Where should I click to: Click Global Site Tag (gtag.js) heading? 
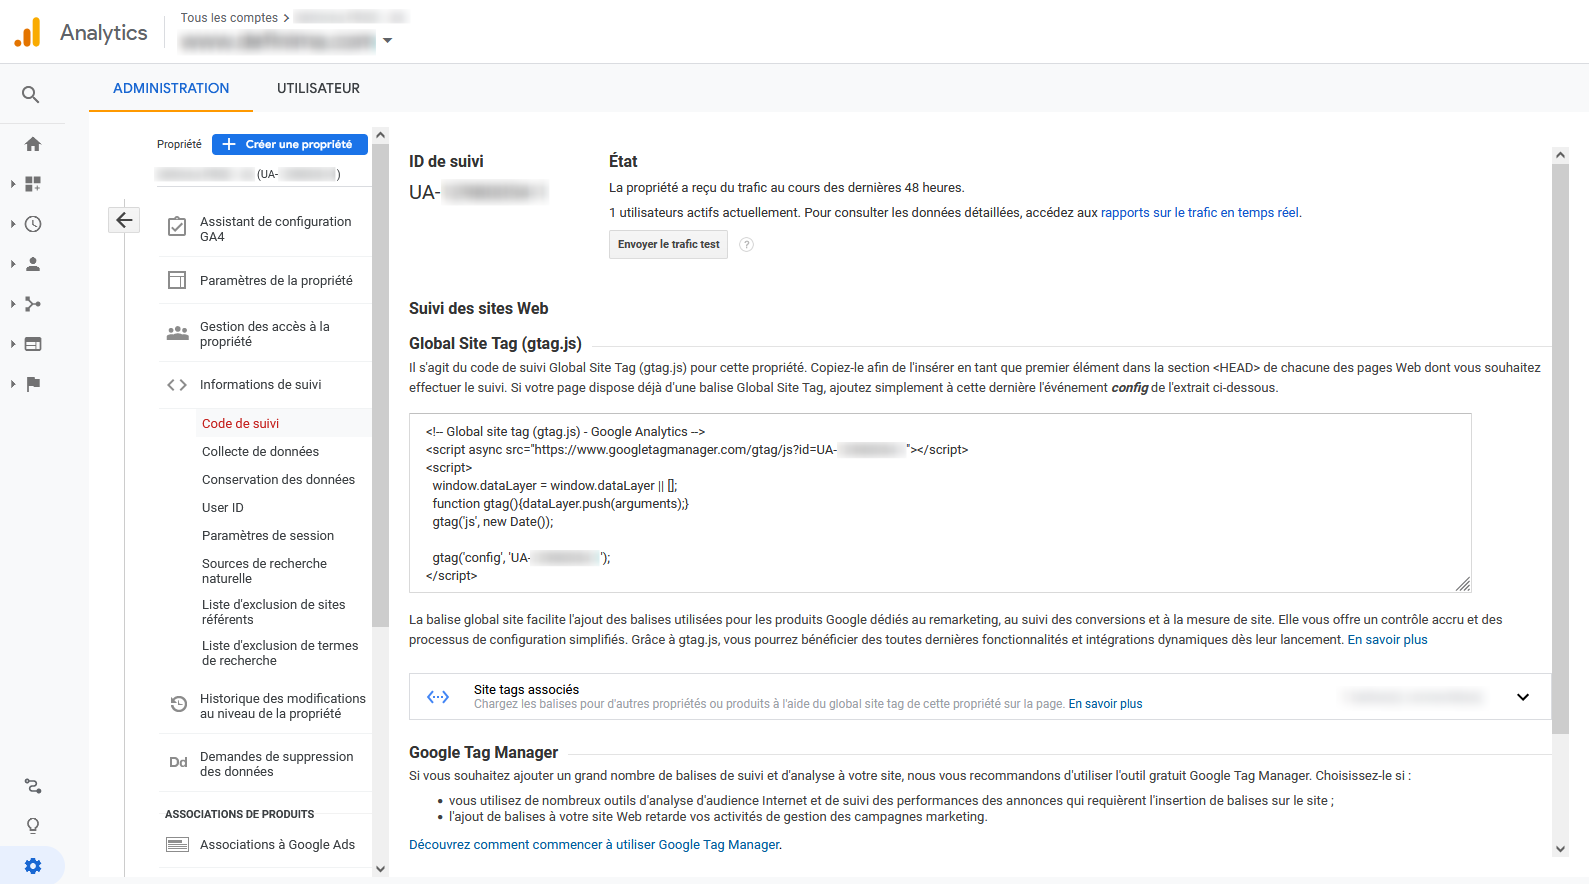495,344
